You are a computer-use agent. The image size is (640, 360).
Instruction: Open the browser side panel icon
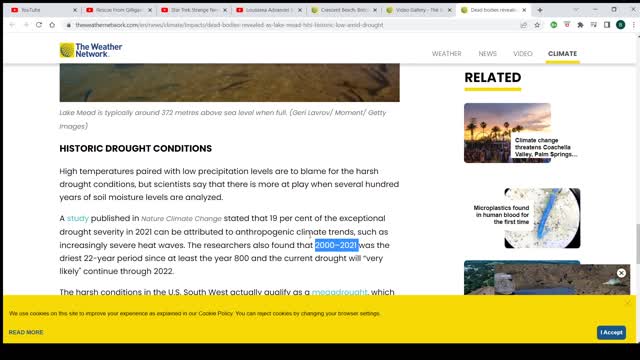[x=607, y=25]
